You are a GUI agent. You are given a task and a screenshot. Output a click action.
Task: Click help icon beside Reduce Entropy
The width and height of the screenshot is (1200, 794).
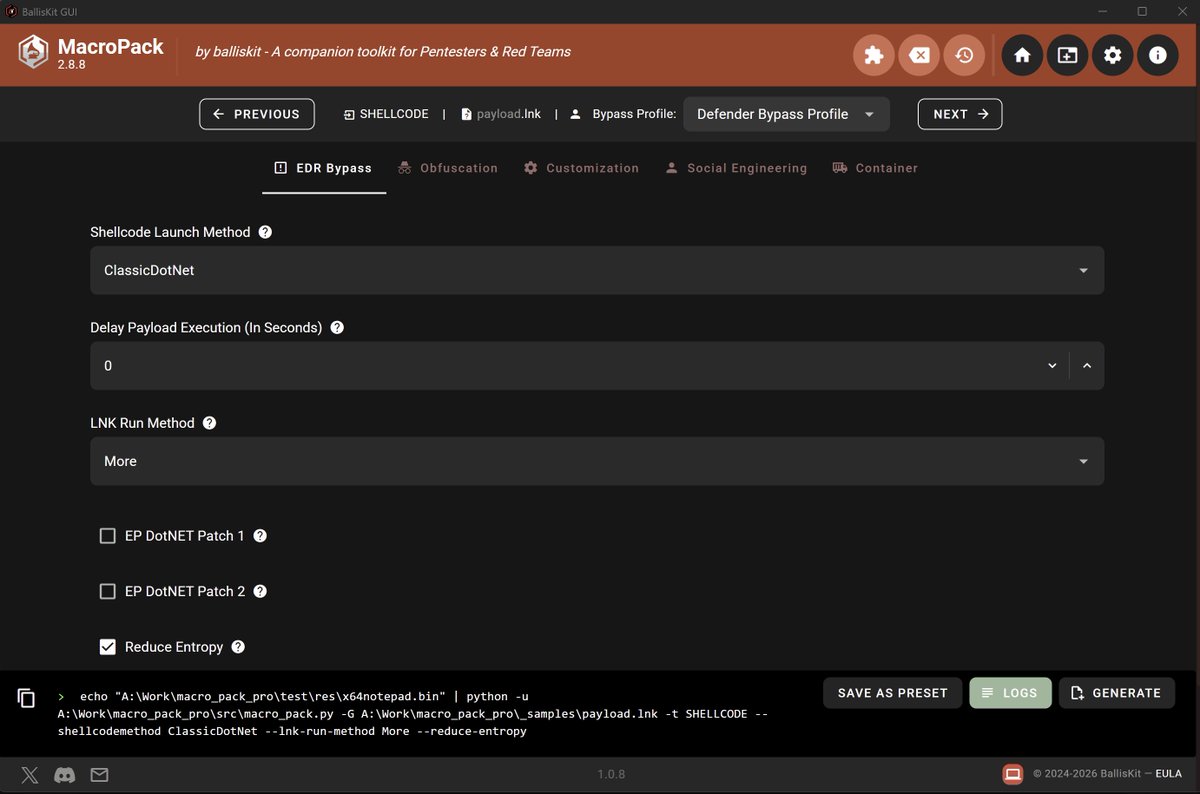[238, 647]
